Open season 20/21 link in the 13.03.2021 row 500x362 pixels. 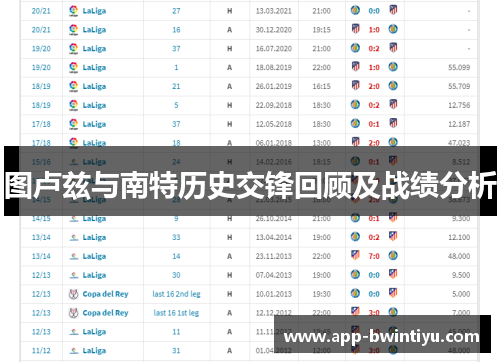41,11
